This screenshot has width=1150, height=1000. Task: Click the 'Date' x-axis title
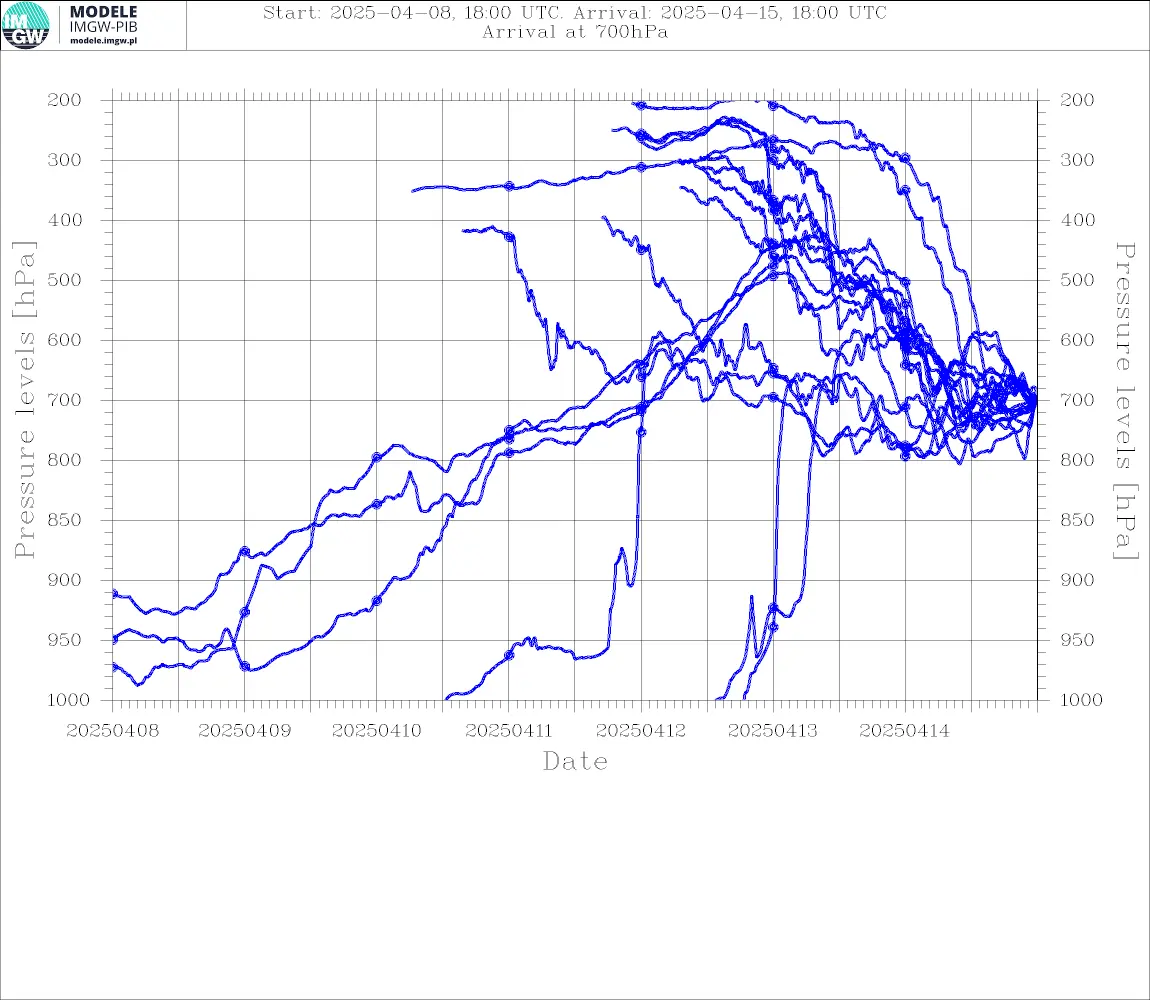coord(576,761)
